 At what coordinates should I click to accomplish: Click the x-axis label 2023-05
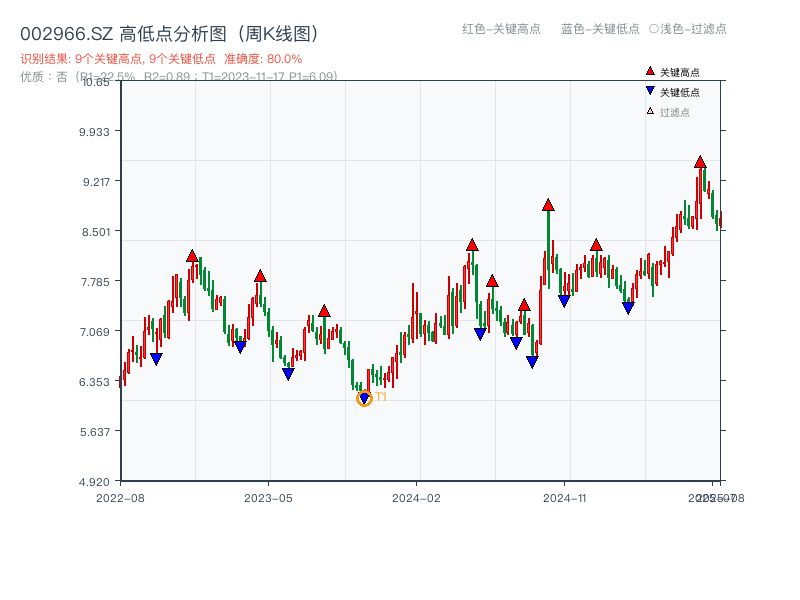[x=268, y=498]
